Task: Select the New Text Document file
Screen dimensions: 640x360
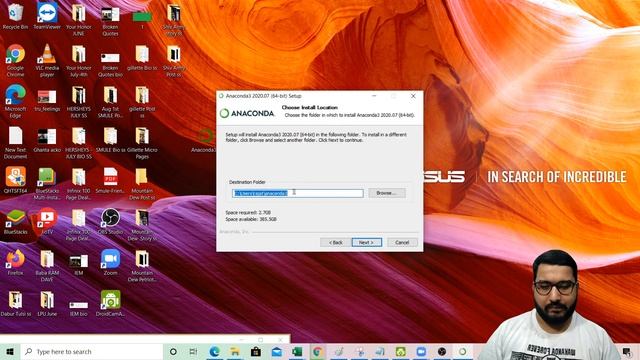Action: click(15, 142)
